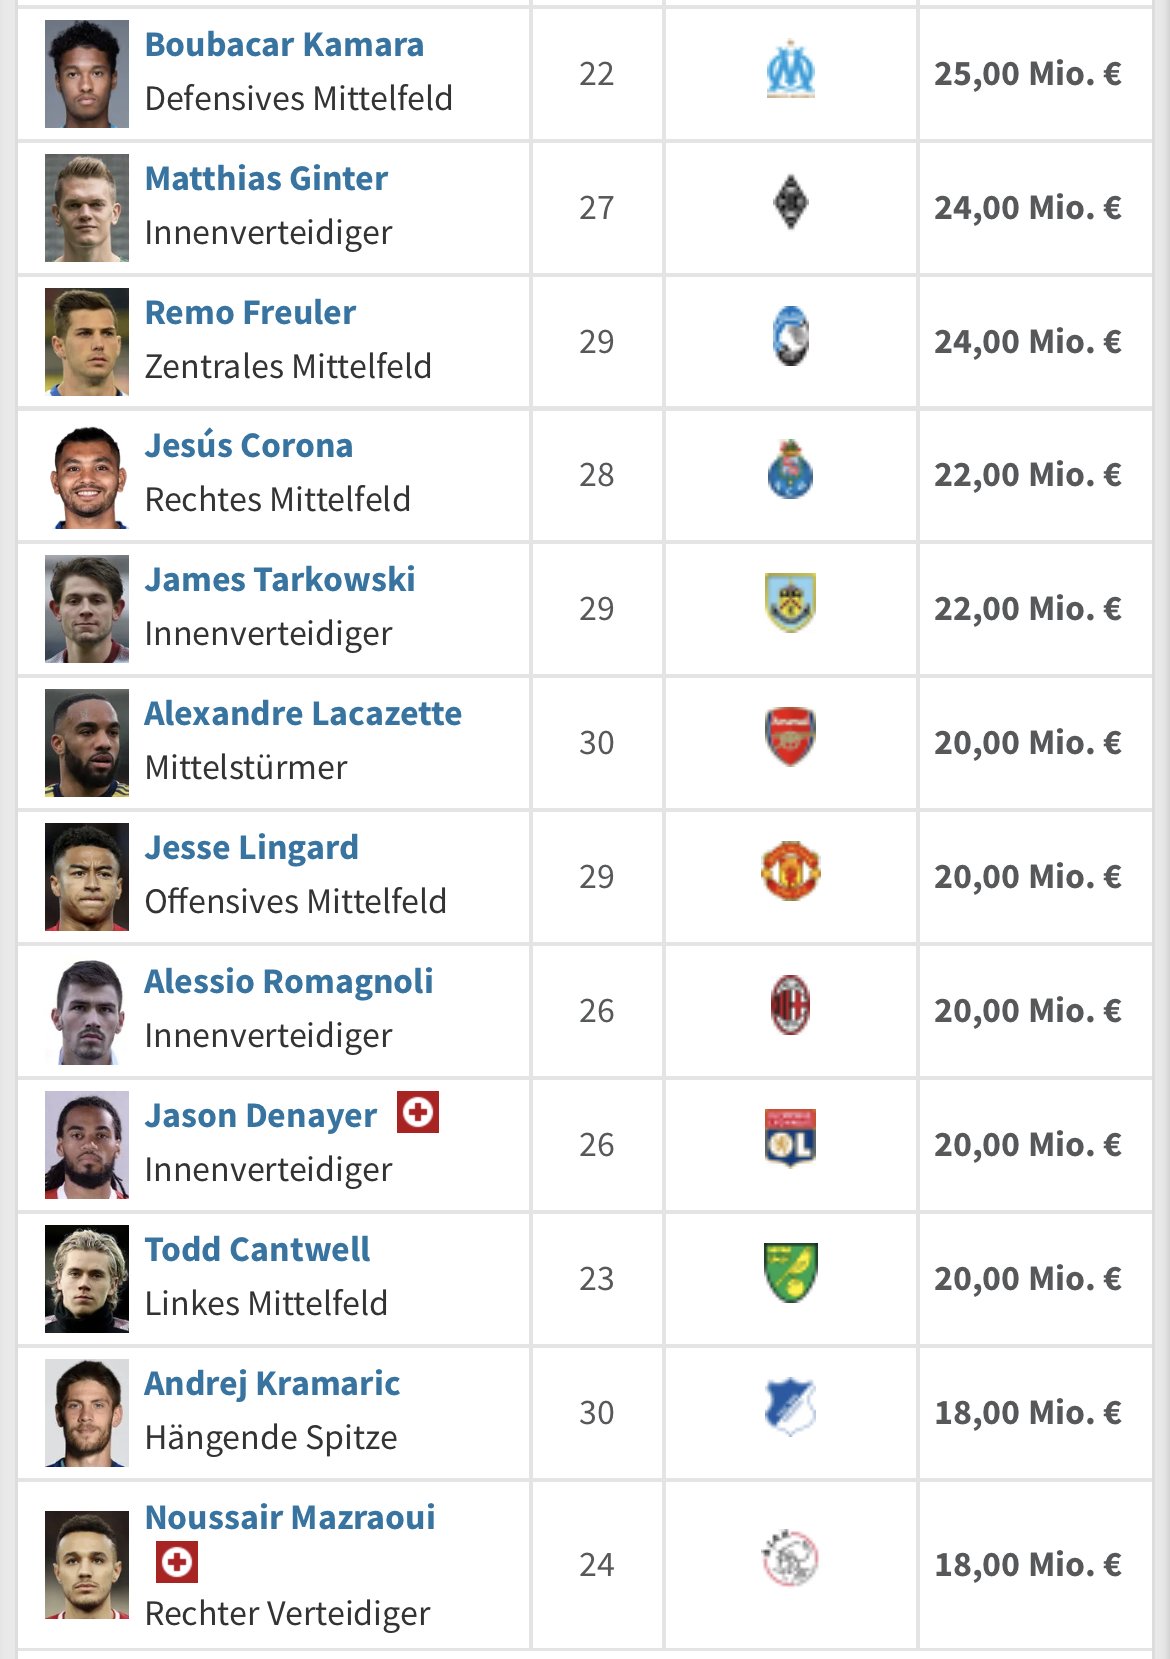Click injury icon next to Jason Denayer

[x=418, y=1112]
